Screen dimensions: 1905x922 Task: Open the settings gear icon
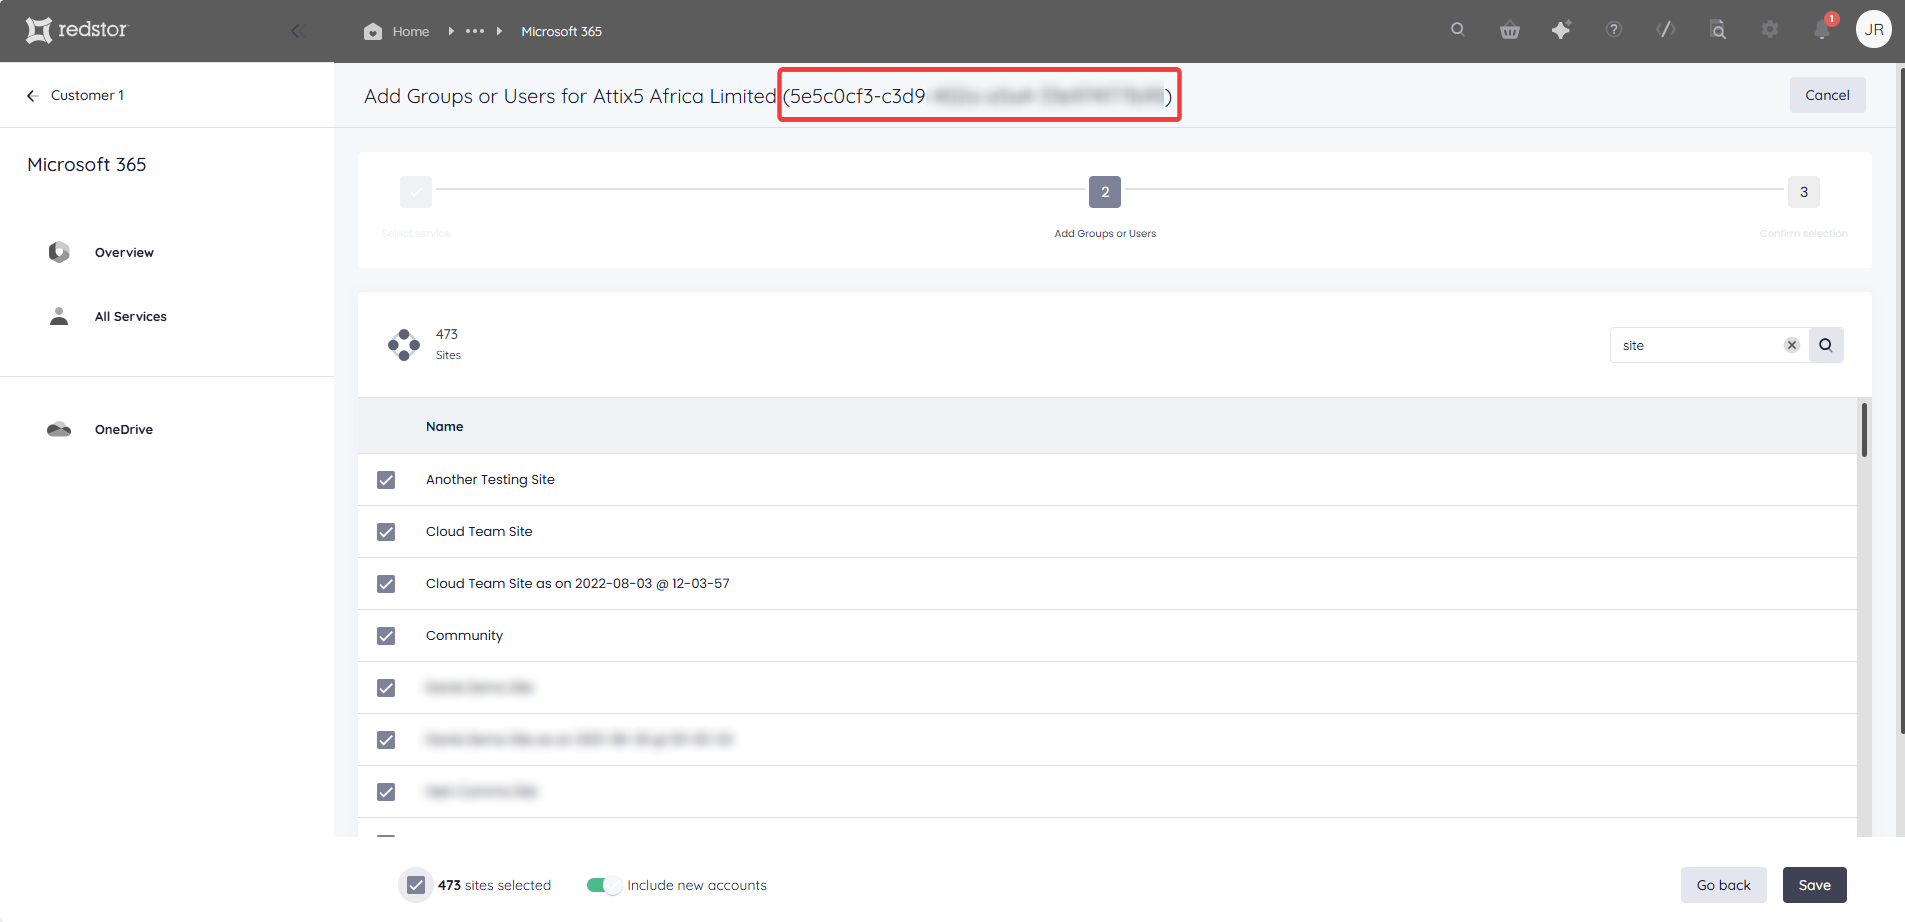click(x=1770, y=30)
